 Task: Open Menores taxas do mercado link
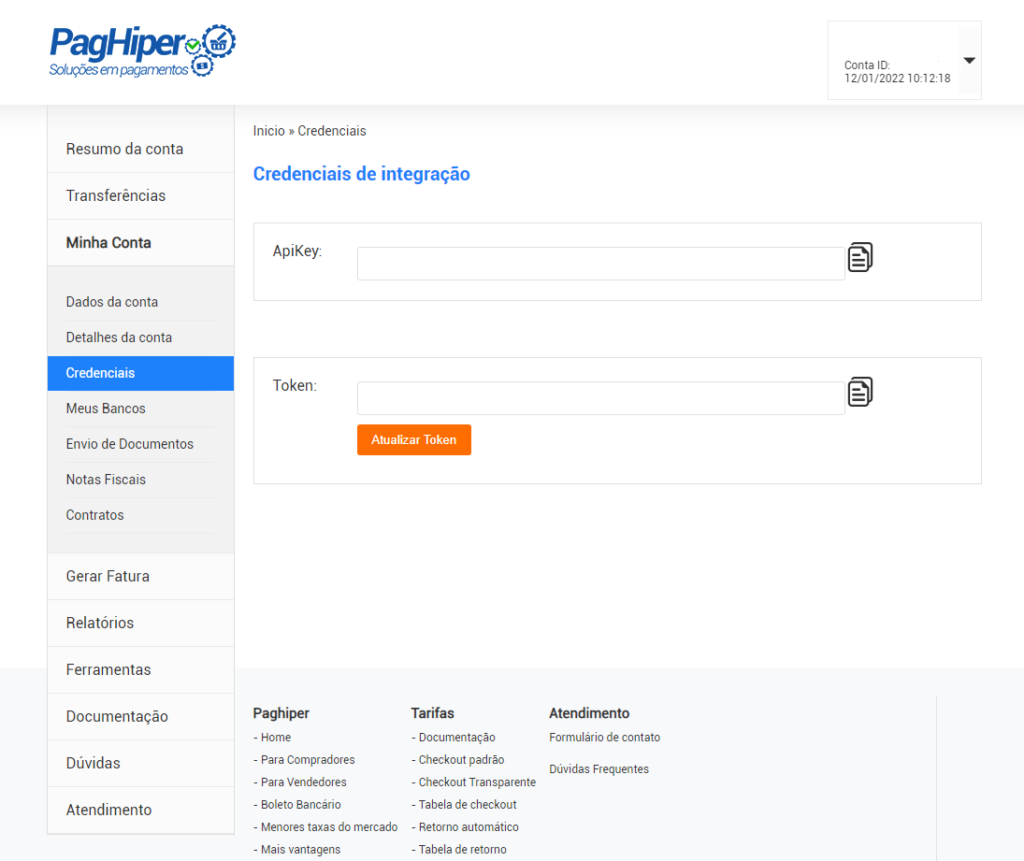[329, 827]
